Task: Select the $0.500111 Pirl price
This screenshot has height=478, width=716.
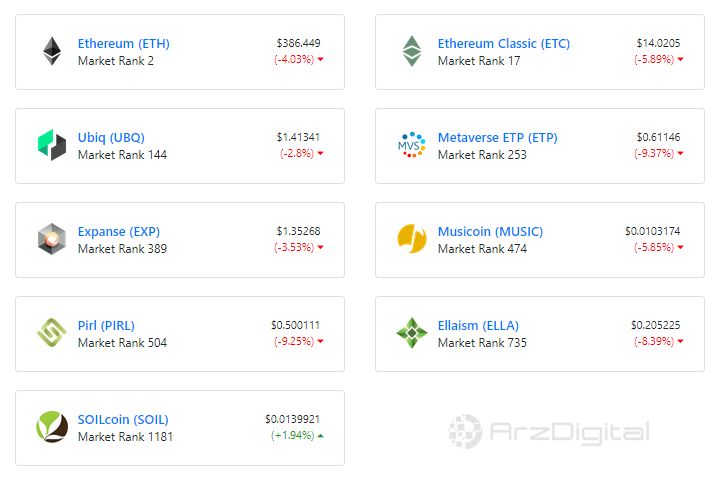Action: click(x=295, y=325)
